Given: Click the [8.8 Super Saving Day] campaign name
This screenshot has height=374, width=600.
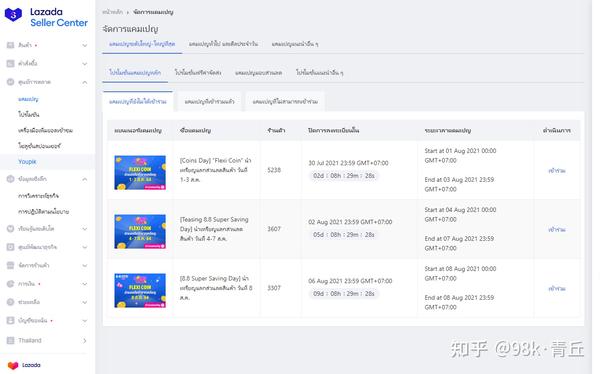Looking at the screenshot, I should point(216,288).
